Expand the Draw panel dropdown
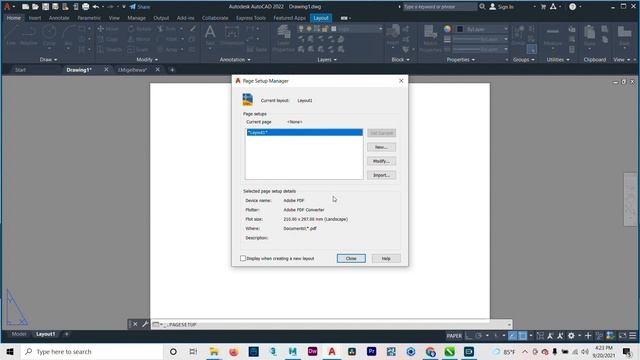640x360 pixels. (49, 60)
